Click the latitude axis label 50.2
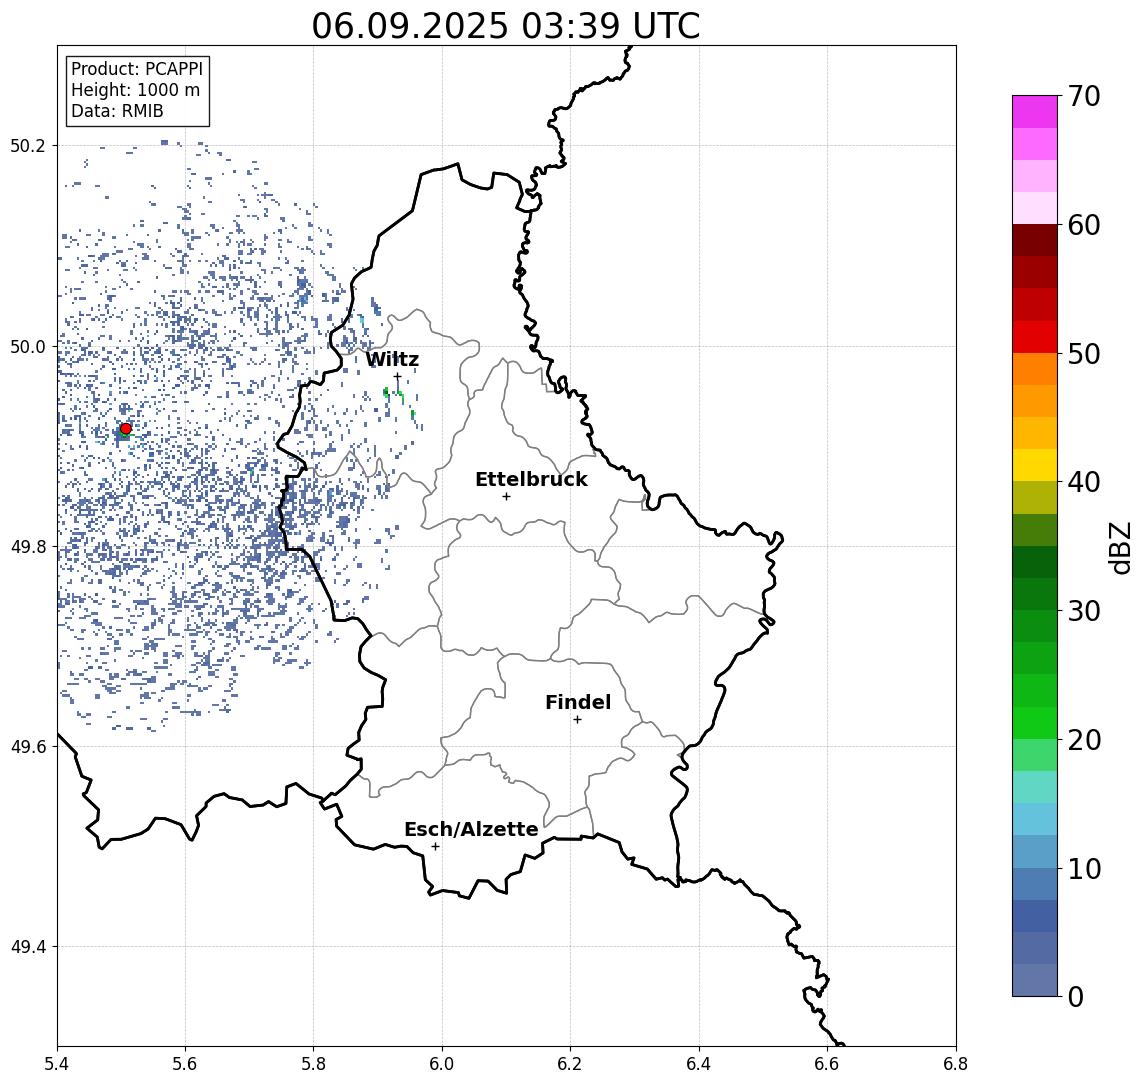Viewport: 1145px width, 1084px height. pos(28,145)
